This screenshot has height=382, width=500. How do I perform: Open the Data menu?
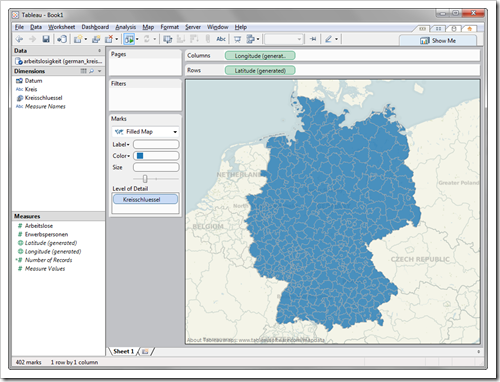point(36,27)
